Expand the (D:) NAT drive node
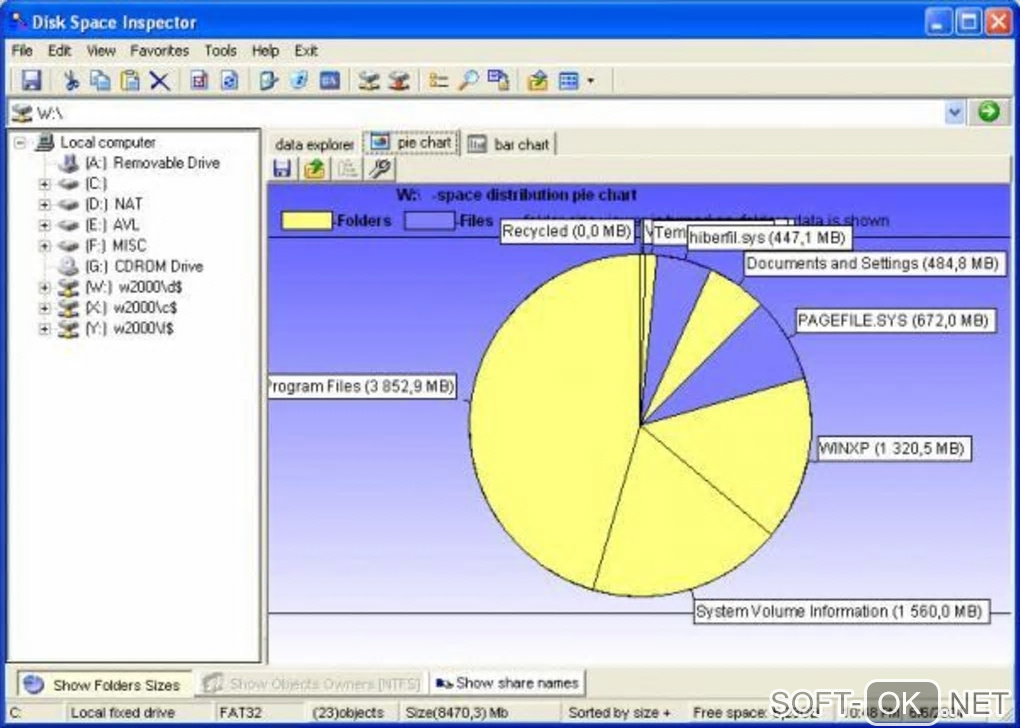1020x728 pixels. pyautogui.click(x=44, y=204)
